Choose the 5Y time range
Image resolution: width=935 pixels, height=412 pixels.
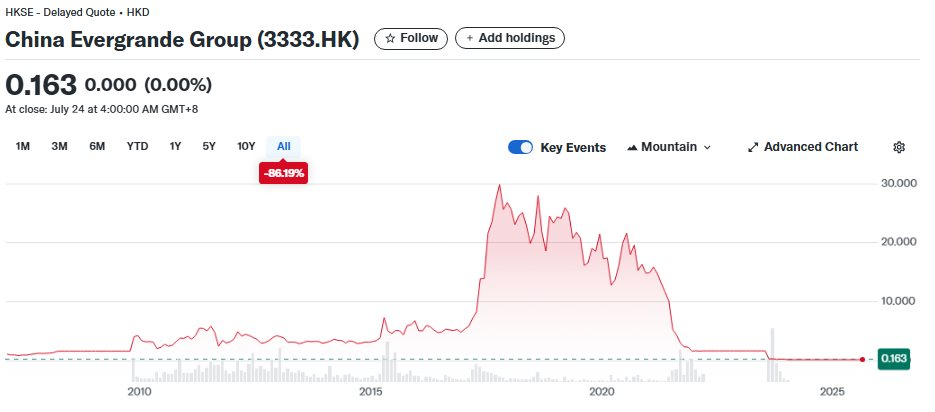click(209, 146)
